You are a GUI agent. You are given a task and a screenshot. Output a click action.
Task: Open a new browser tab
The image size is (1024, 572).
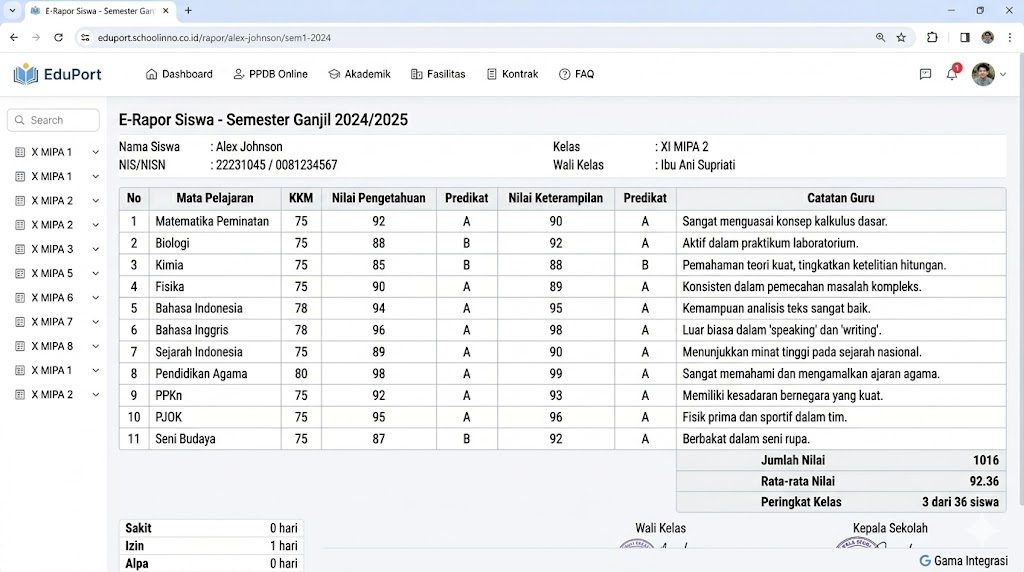tap(188, 10)
